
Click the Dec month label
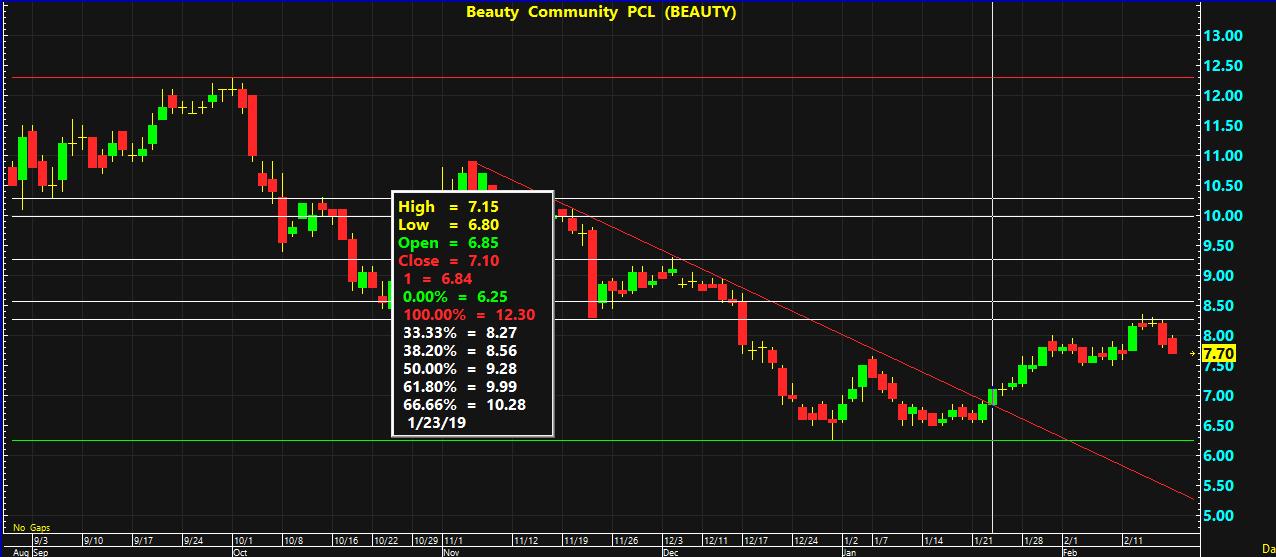[x=672, y=551]
